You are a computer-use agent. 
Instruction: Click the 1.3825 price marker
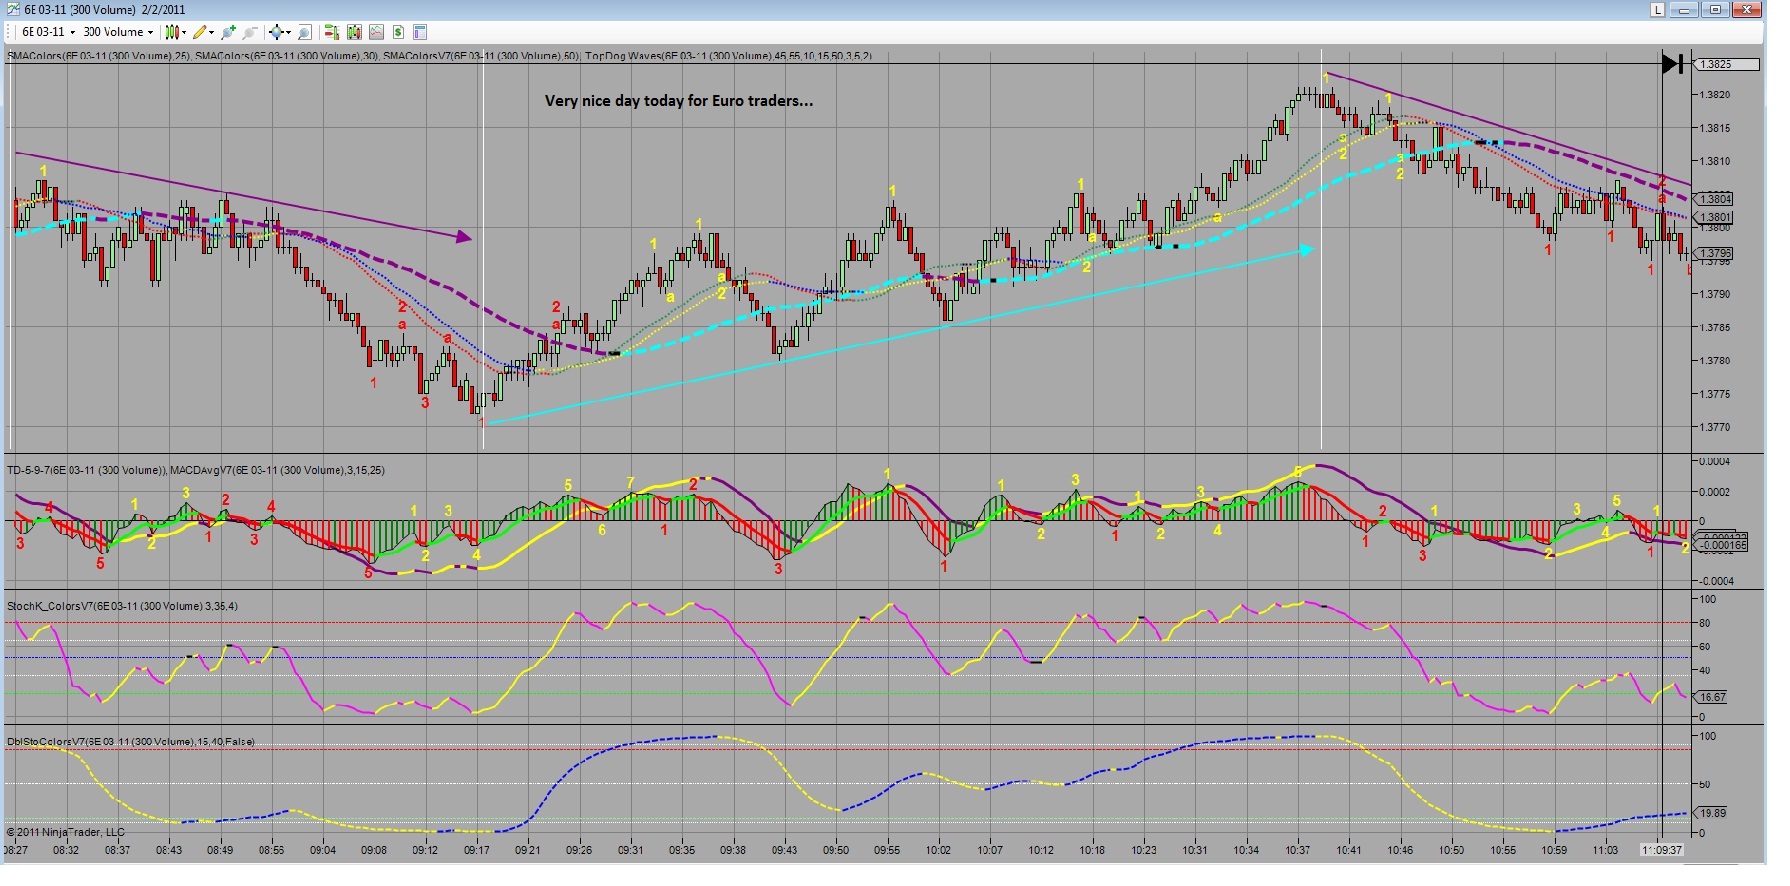1728,64
